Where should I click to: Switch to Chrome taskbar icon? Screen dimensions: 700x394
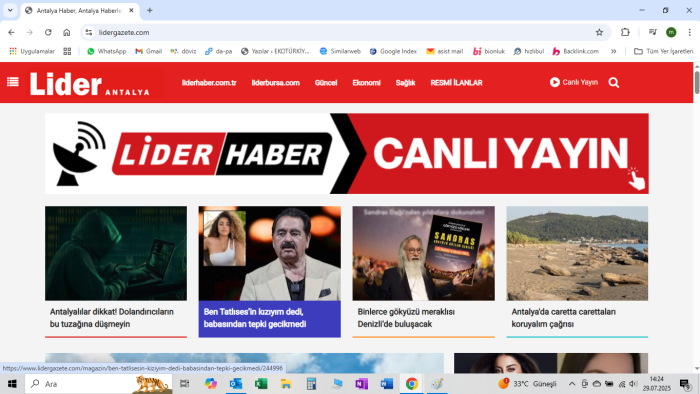(412, 384)
